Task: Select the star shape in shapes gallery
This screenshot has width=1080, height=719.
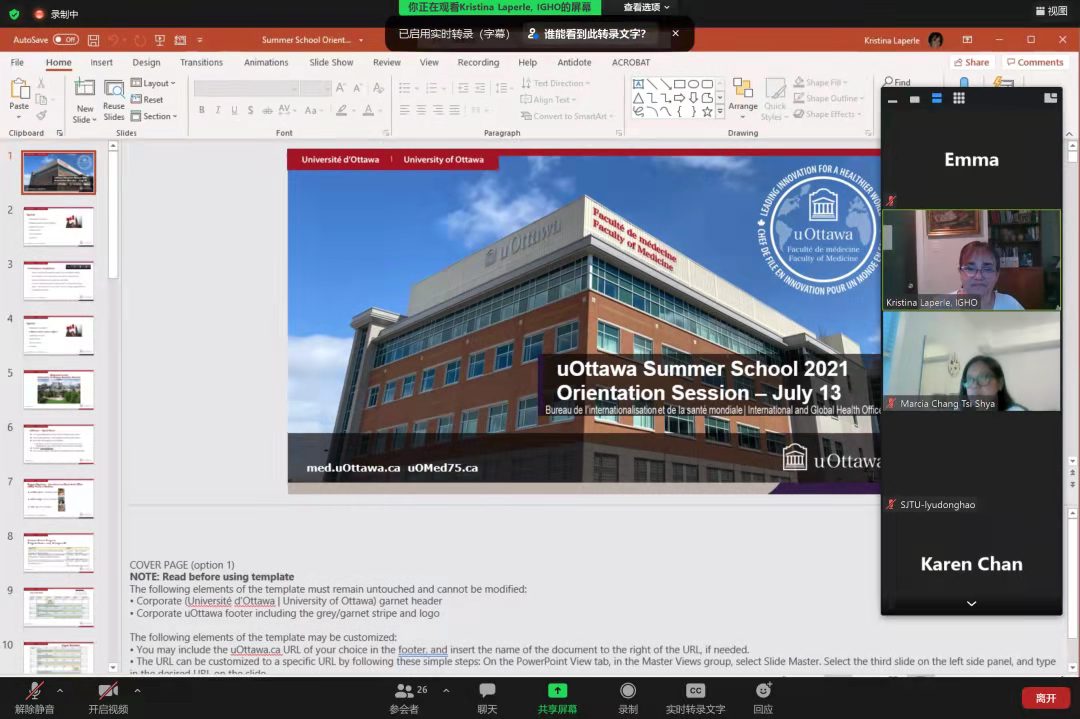Action: [x=707, y=111]
